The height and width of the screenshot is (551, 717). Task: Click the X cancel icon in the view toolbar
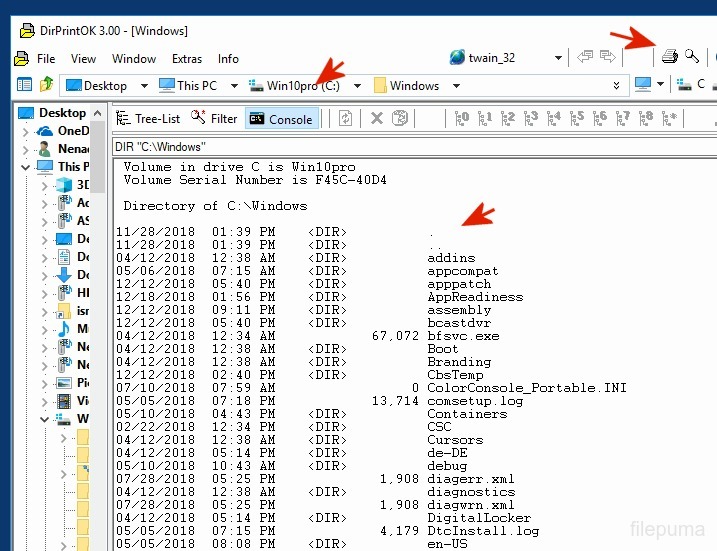click(x=377, y=118)
